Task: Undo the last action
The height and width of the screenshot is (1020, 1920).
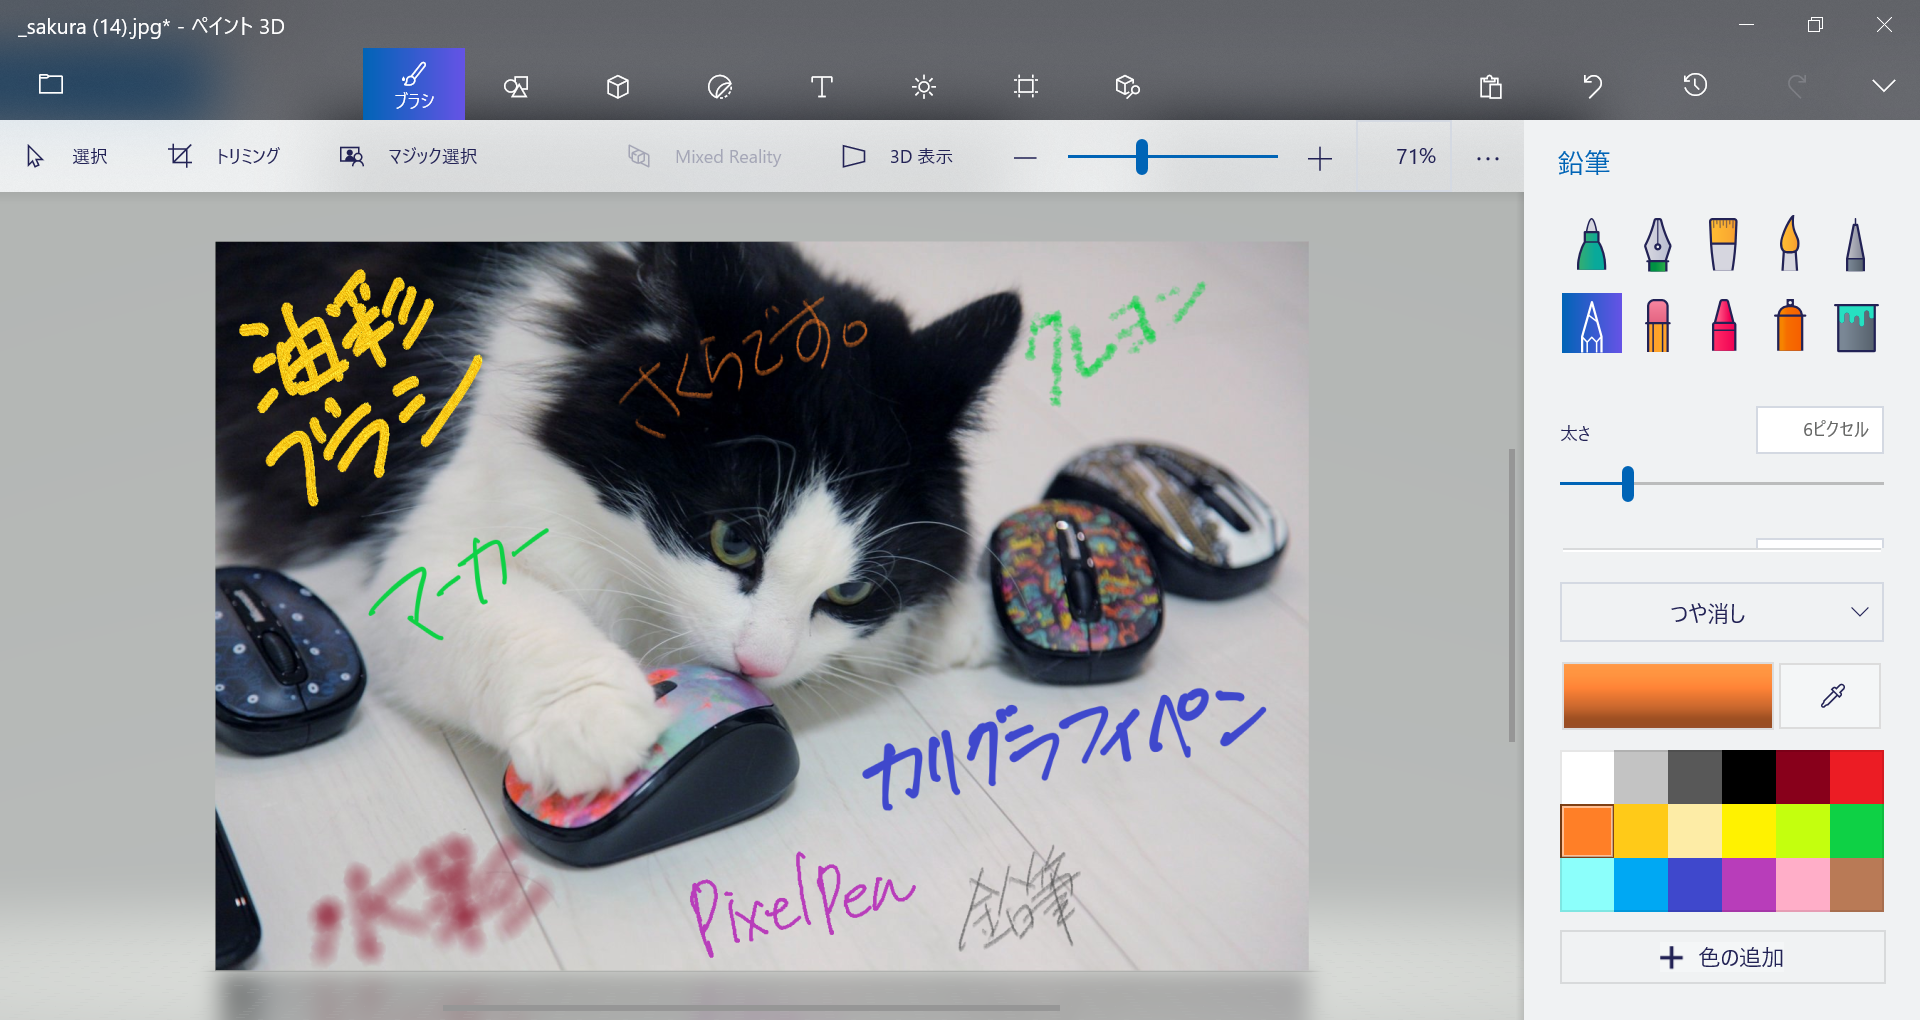Action: (1593, 87)
